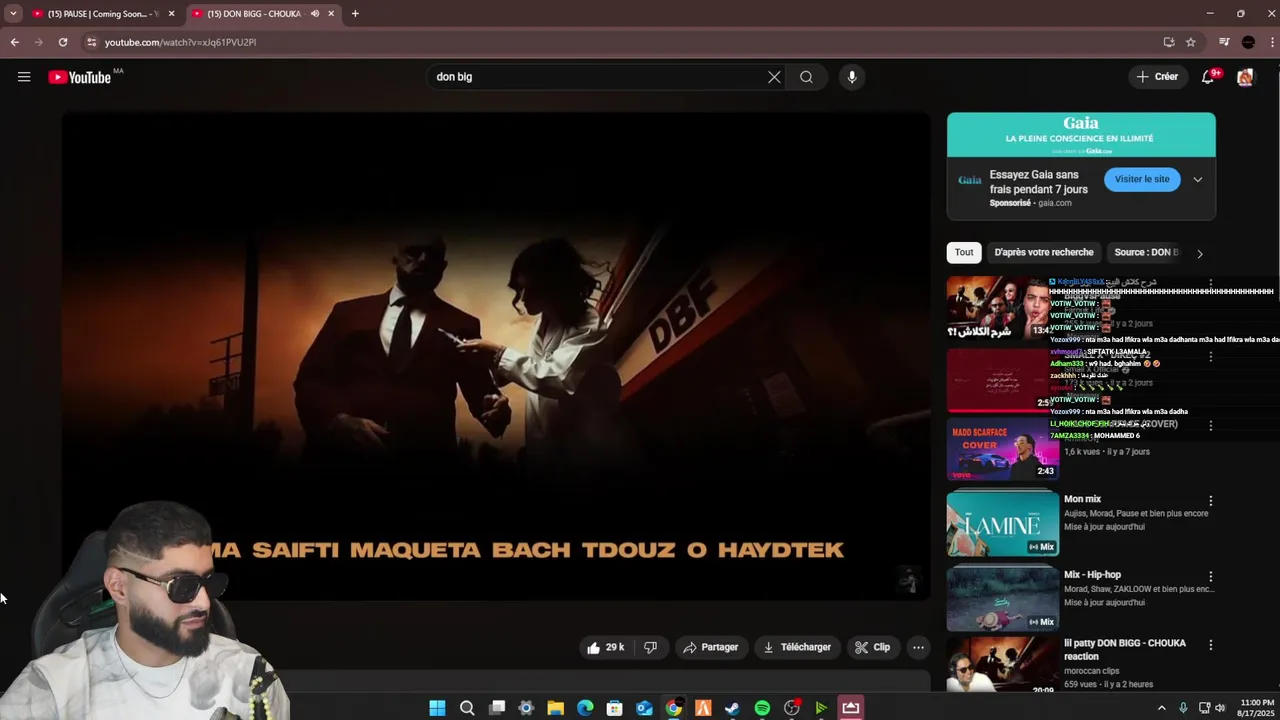Visit the Gaia sponsor site
This screenshot has width=1280, height=720.
(1142, 179)
